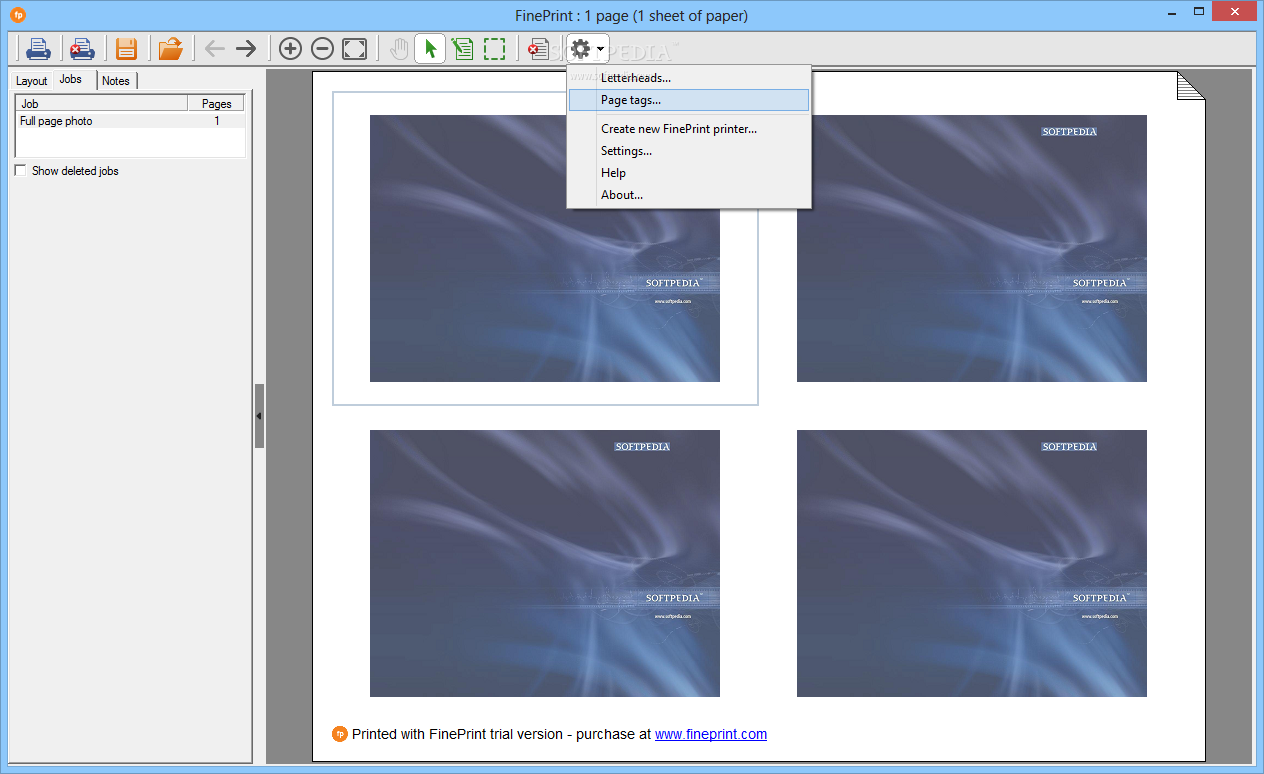Zoom out using the minus circle icon
Screen dimensions: 1264x774
322,48
